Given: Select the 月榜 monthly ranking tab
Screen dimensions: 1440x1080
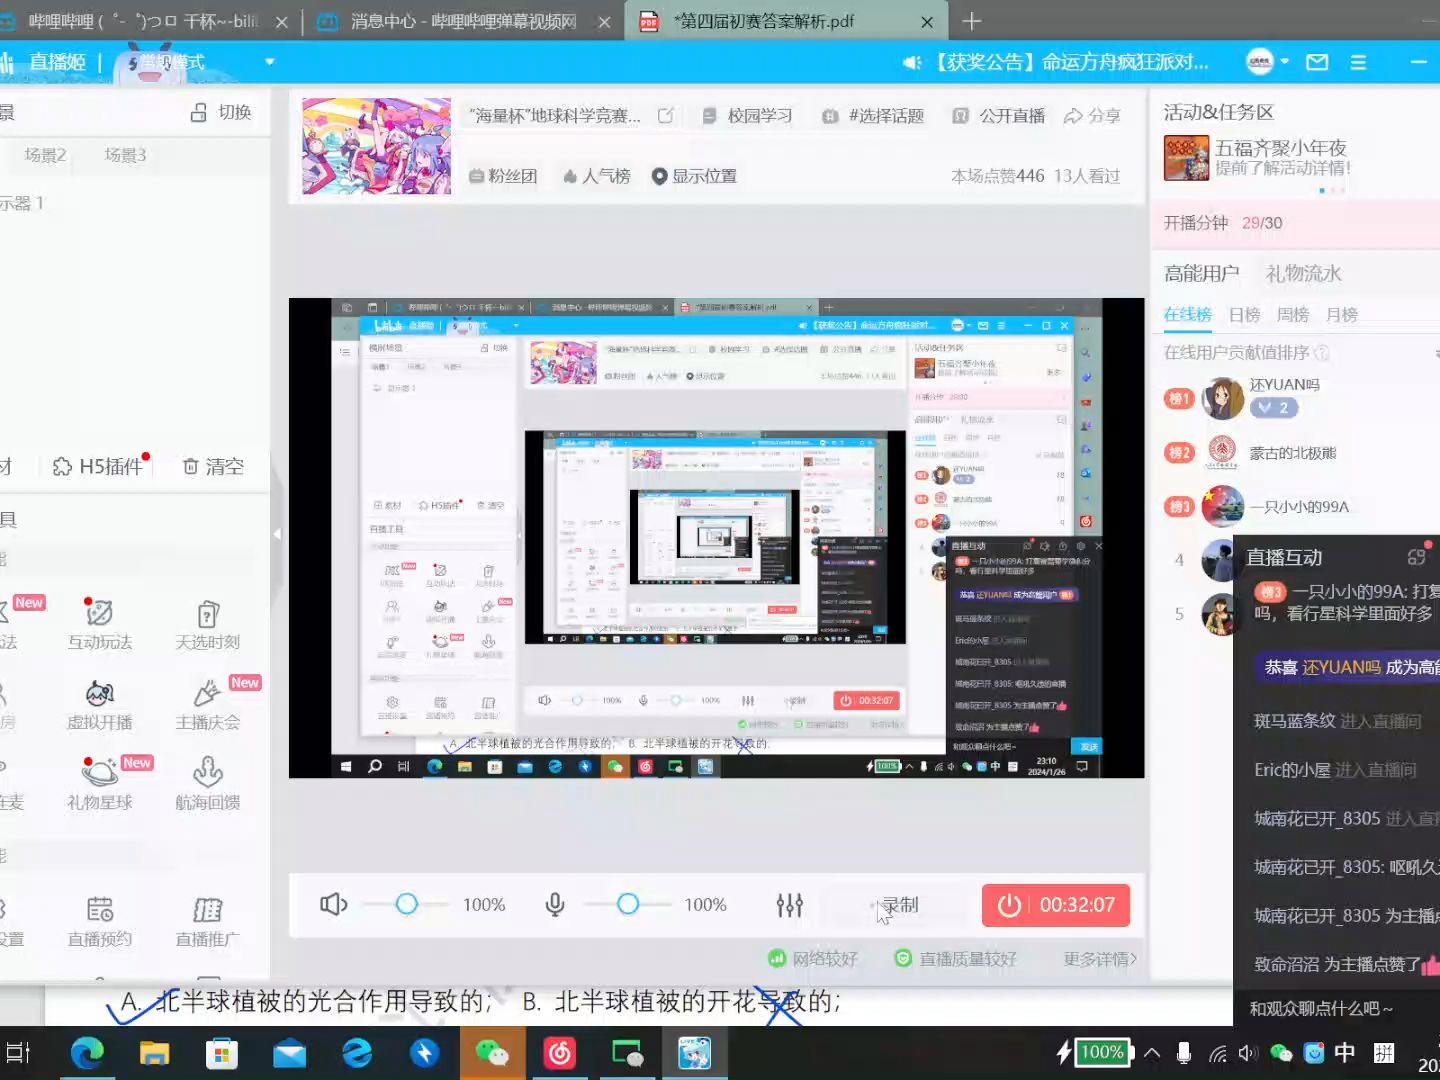Looking at the screenshot, I should (x=1341, y=315).
